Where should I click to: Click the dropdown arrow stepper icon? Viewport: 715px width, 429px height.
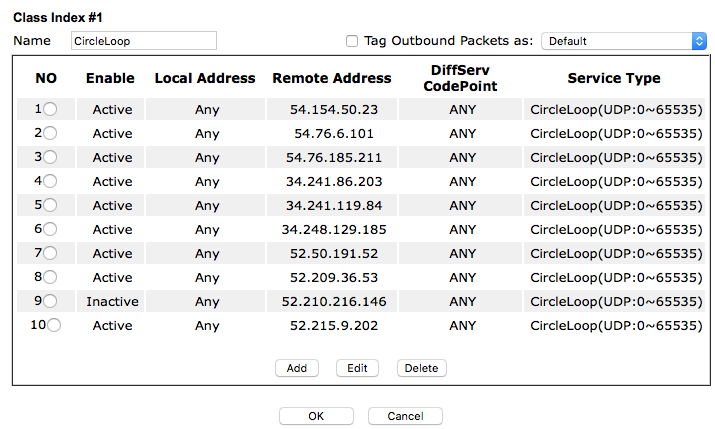point(699,41)
